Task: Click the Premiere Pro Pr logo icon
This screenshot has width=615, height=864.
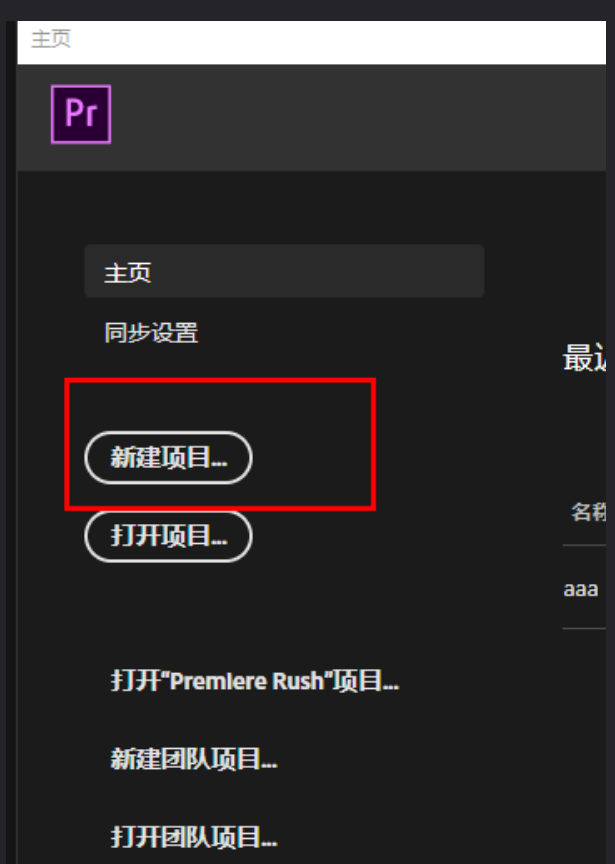Action: [x=81, y=114]
